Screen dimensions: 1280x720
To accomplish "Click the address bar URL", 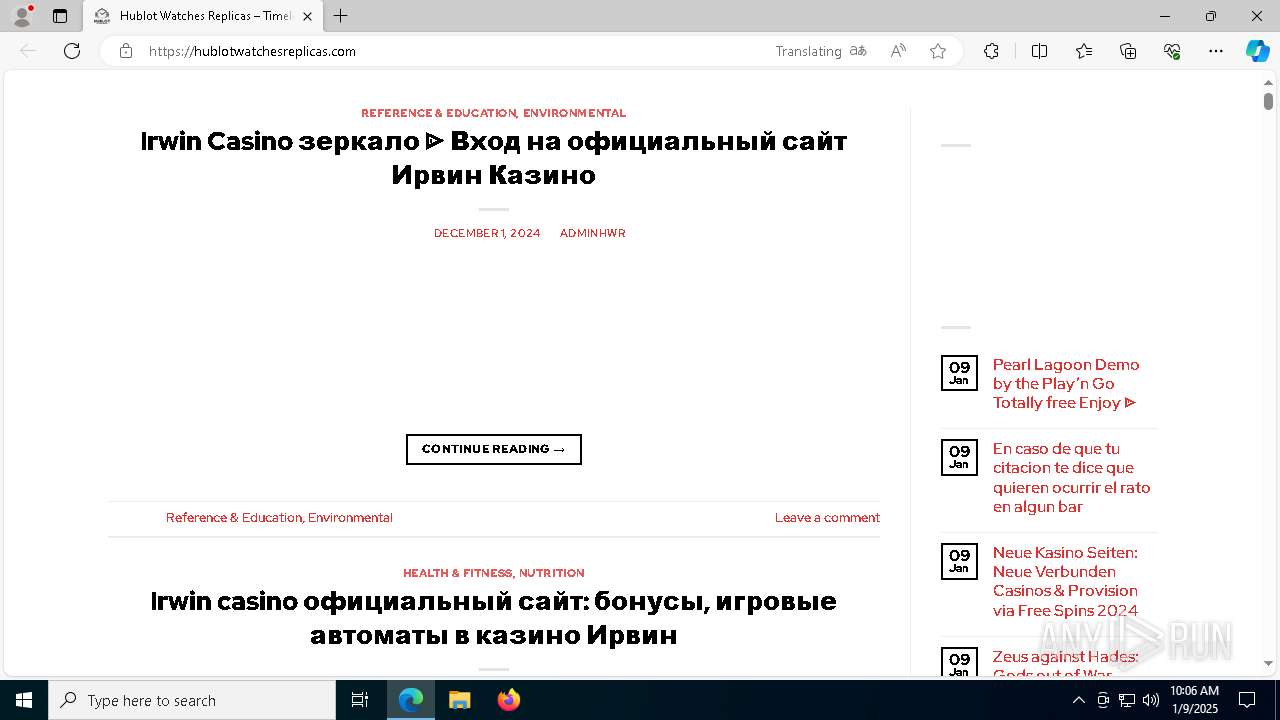I will (252, 51).
